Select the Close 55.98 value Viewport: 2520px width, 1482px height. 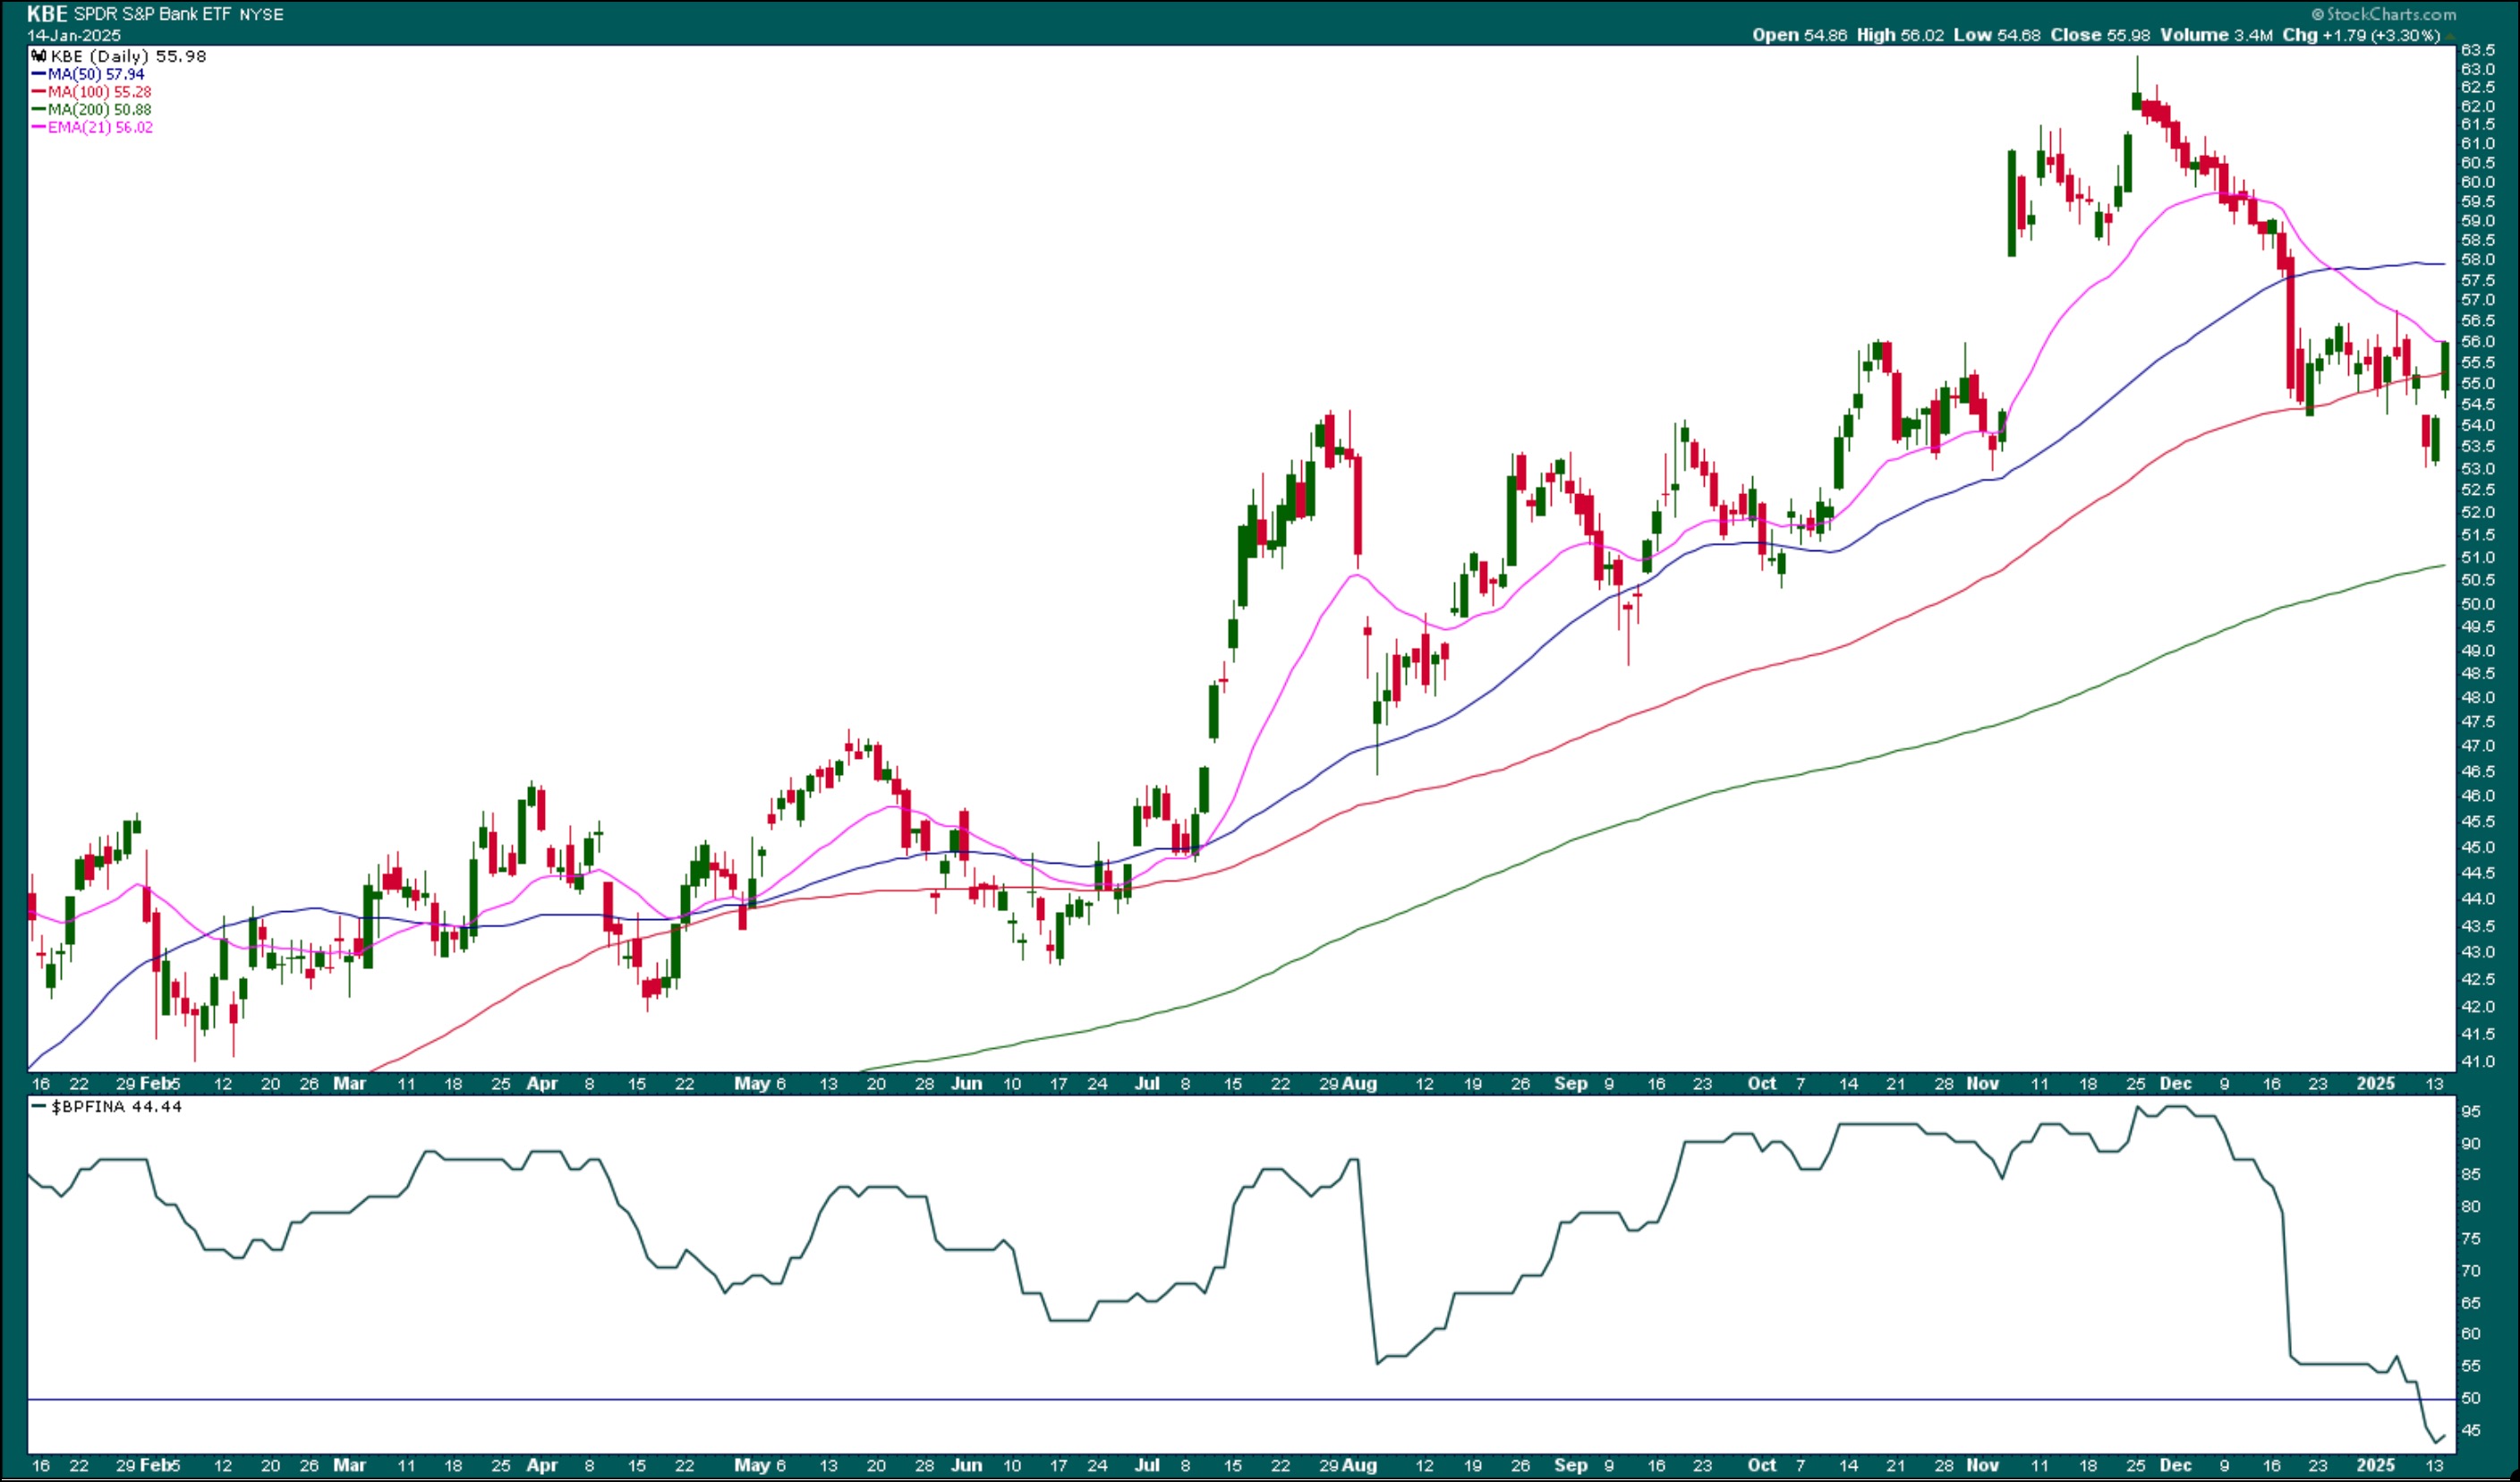pyautogui.click(x=2100, y=35)
